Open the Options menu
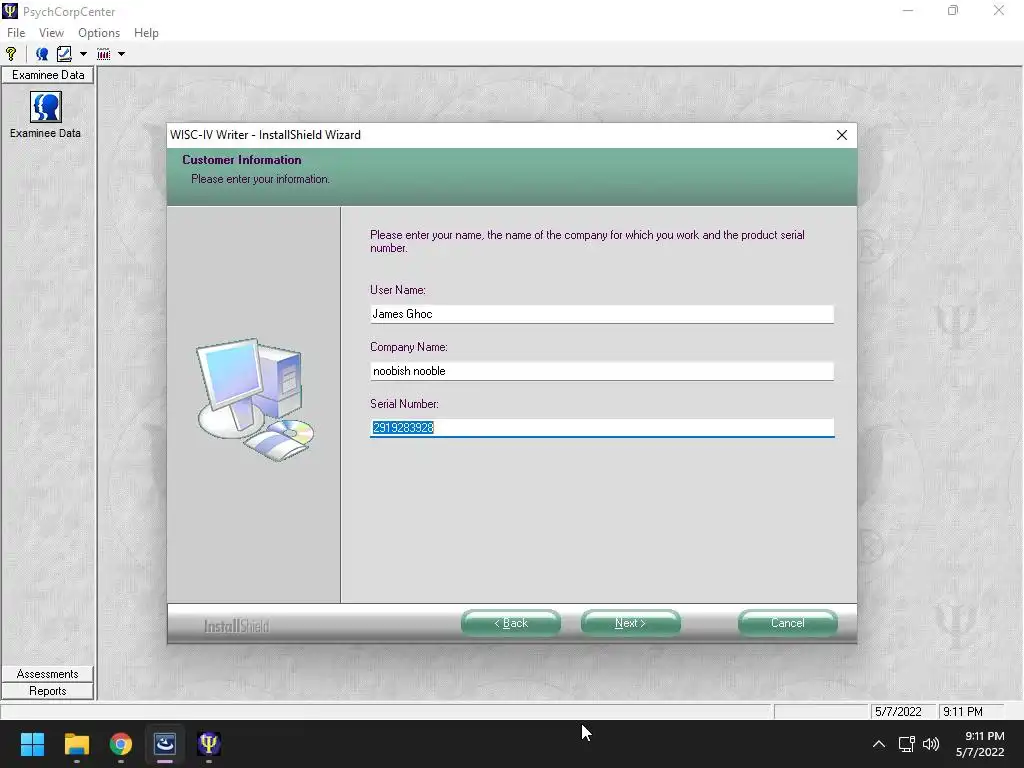This screenshot has width=1024, height=768. click(99, 33)
